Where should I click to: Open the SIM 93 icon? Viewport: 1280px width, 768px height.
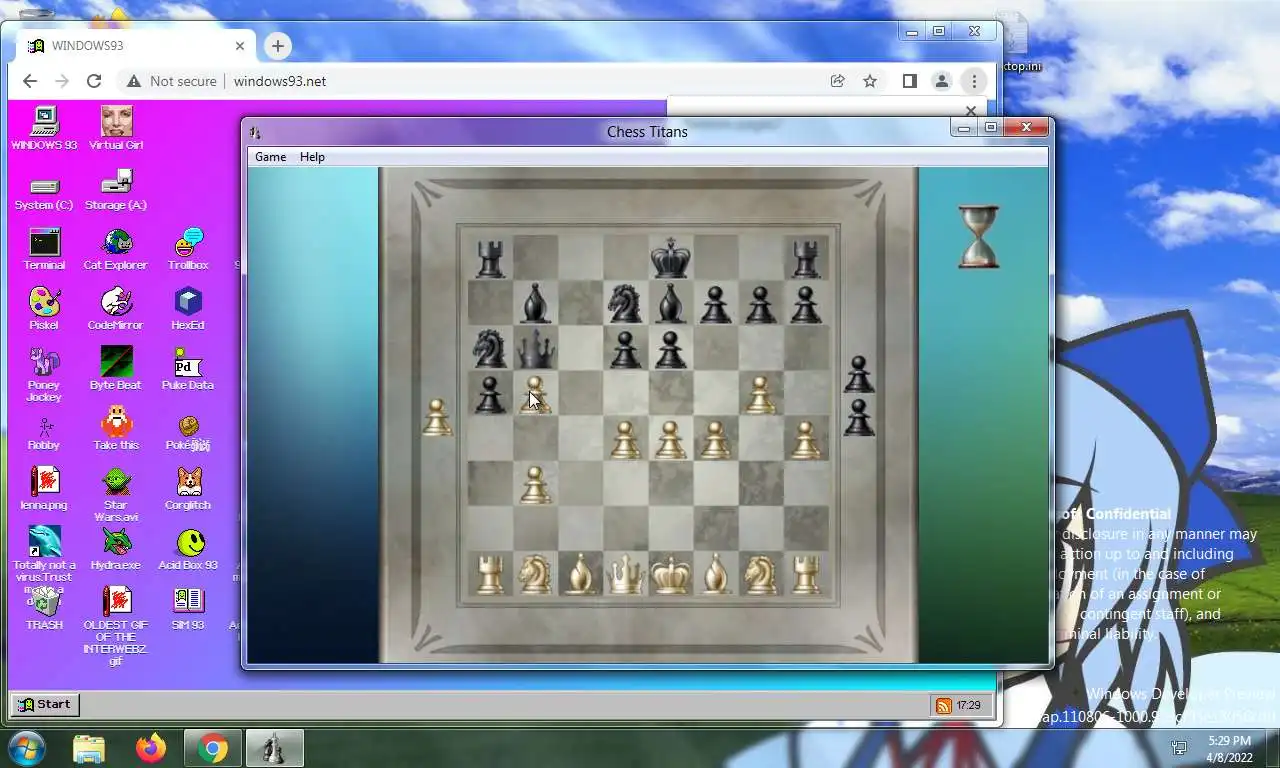(188, 609)
